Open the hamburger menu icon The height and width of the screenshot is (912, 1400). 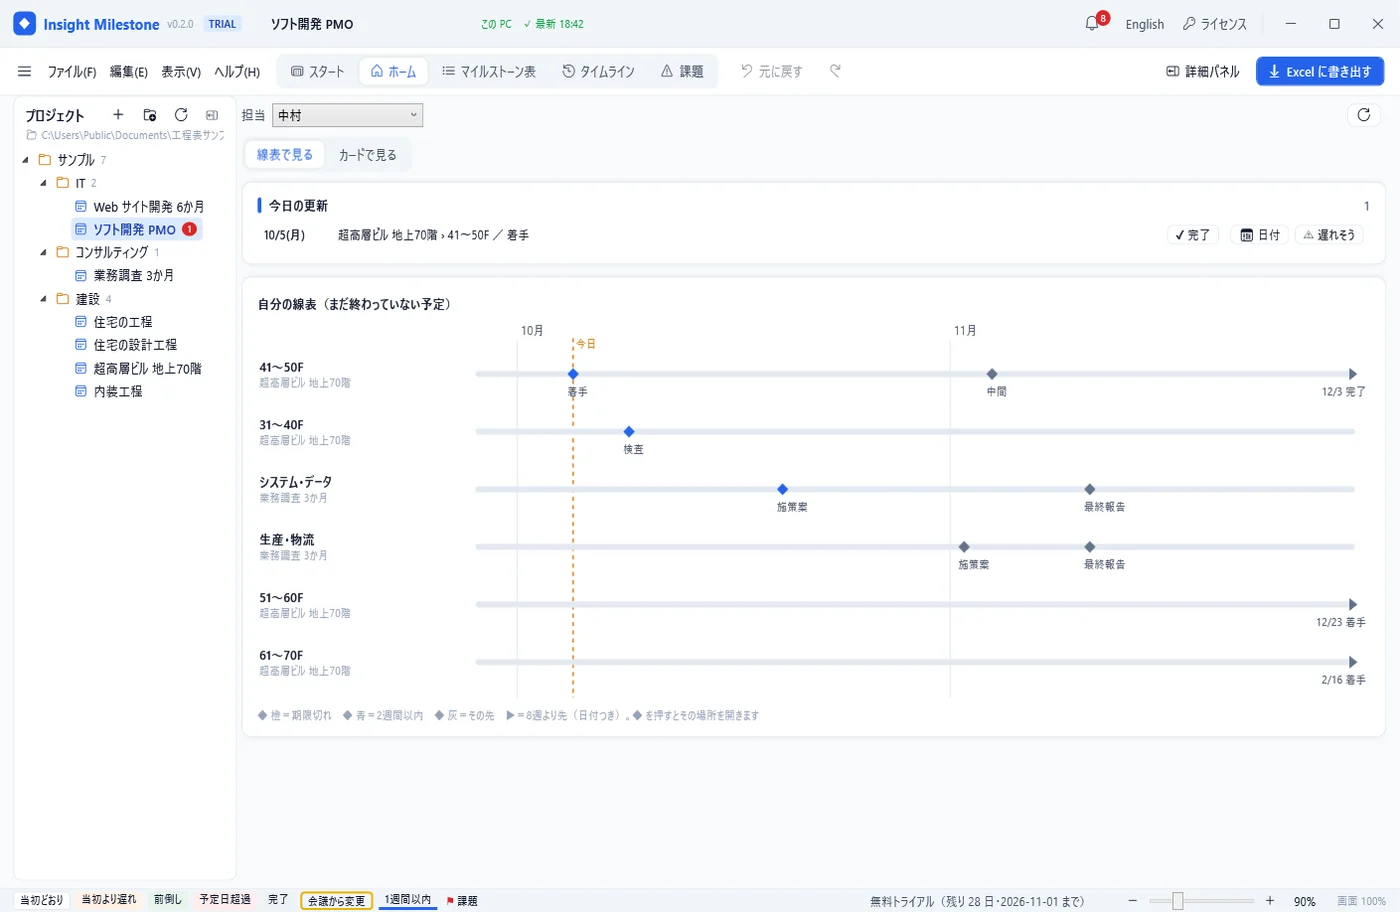click(25, 71)
